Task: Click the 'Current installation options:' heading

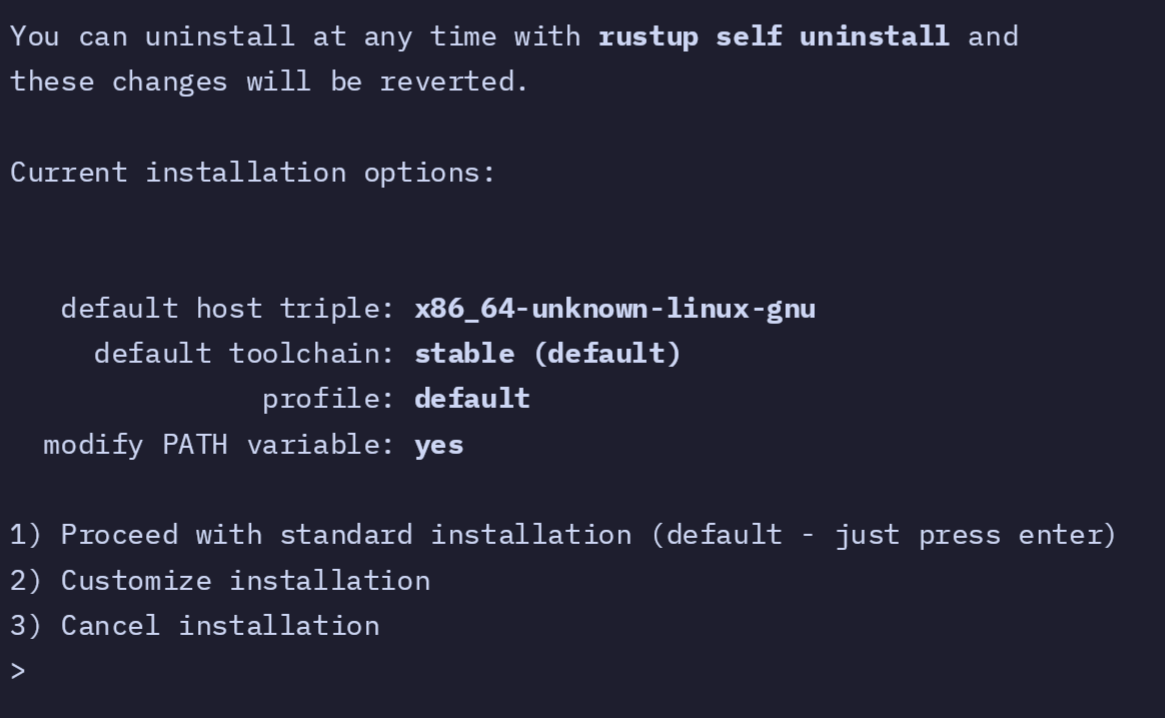Action: point(252,172)
